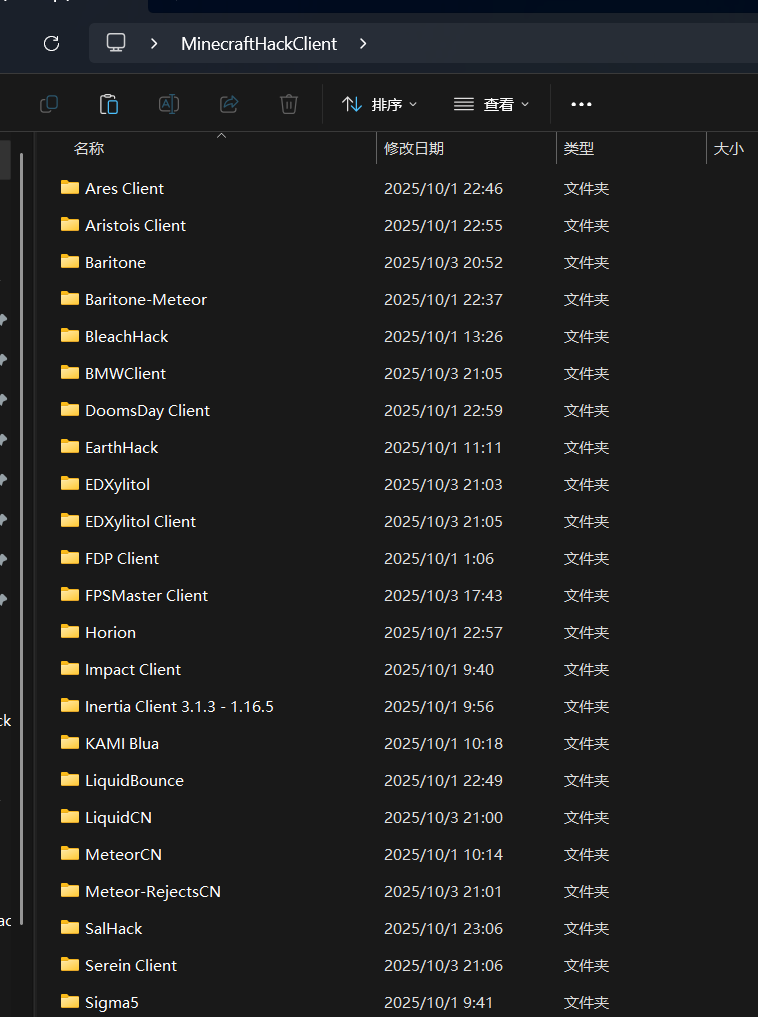The image size is (758, 1017).
Task: Click the Paste clipboard icon
Action: (x=108, y=104)
